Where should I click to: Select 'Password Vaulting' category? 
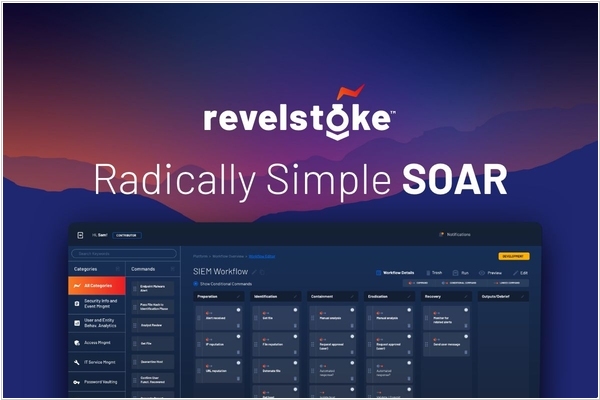[x=97, y=382]
